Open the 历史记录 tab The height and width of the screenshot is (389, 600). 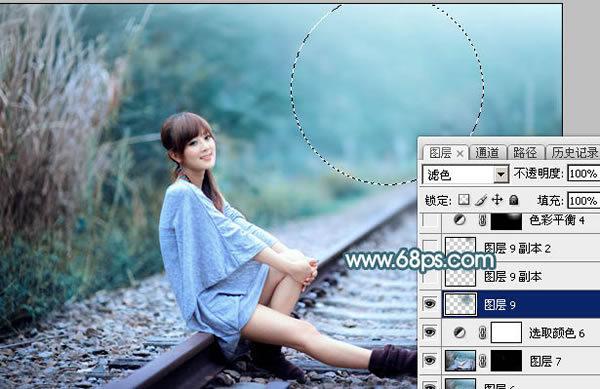(574, 153)
